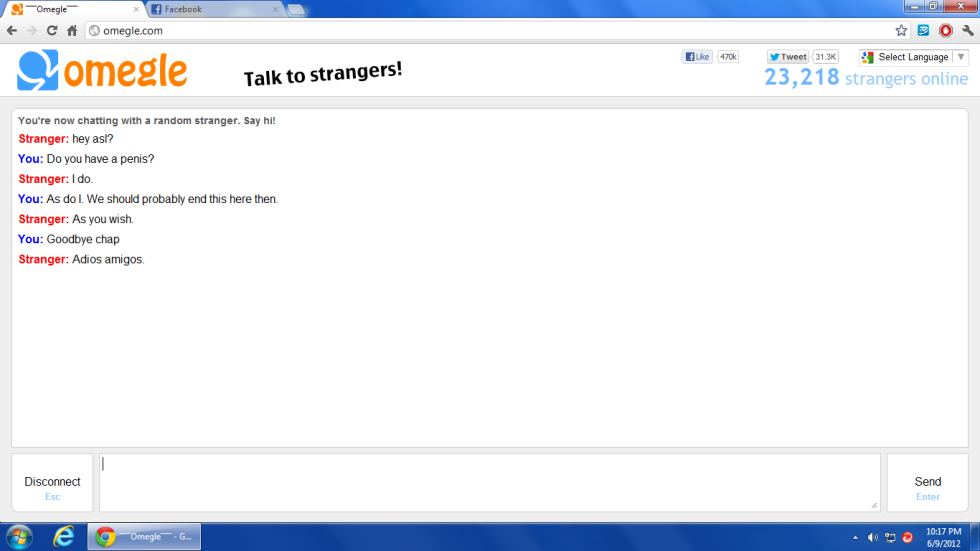Expand the Select Language dropdown
980x551 pixels.
(913, 57)
